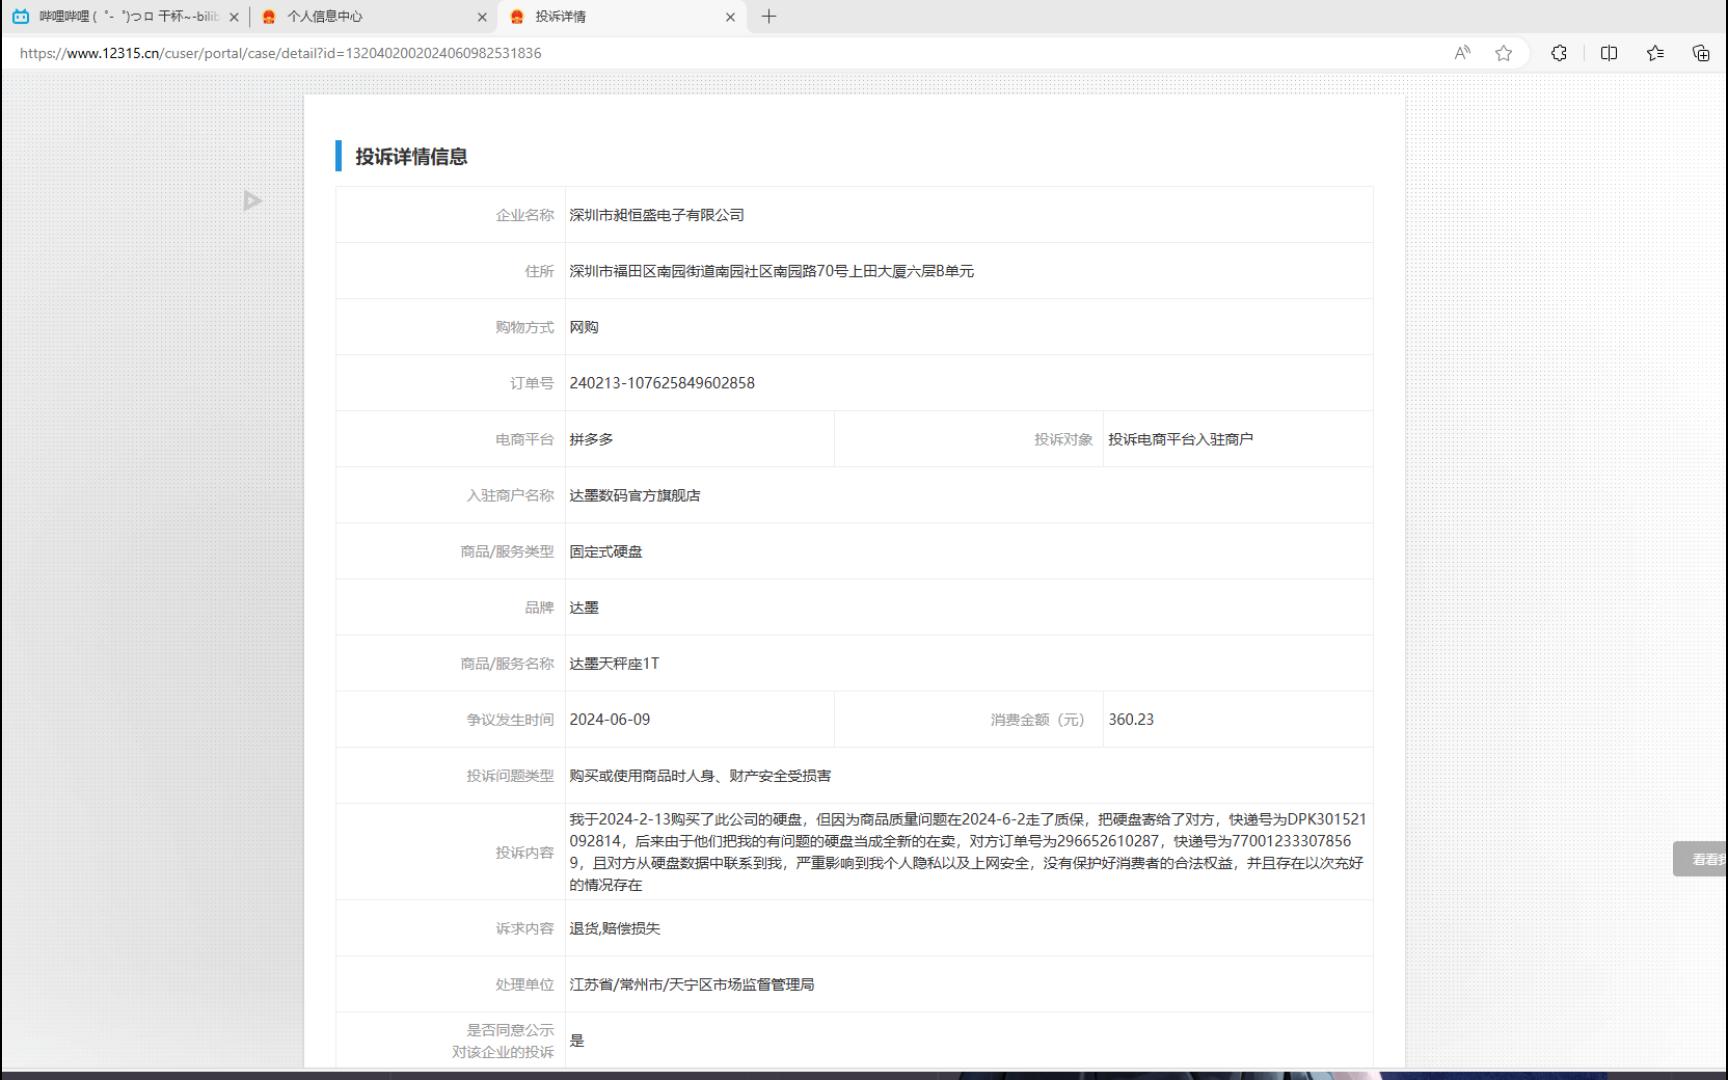Open a new browser tab
The height and width of the screenshot is (1080, 1728).
(x=769, y=17)
